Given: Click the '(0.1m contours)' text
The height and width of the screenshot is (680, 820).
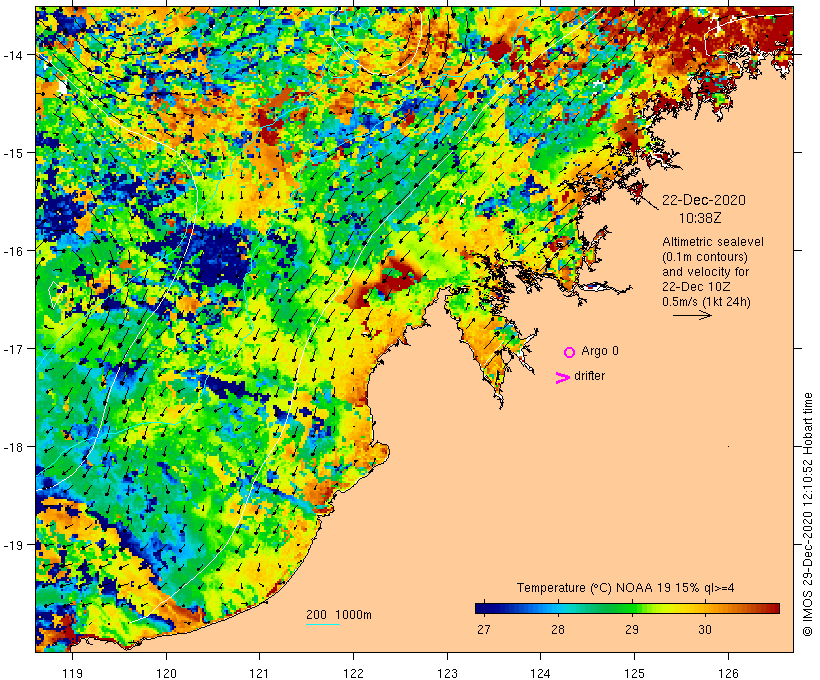Looking at the screenshot, I should (x=704, y=257).
